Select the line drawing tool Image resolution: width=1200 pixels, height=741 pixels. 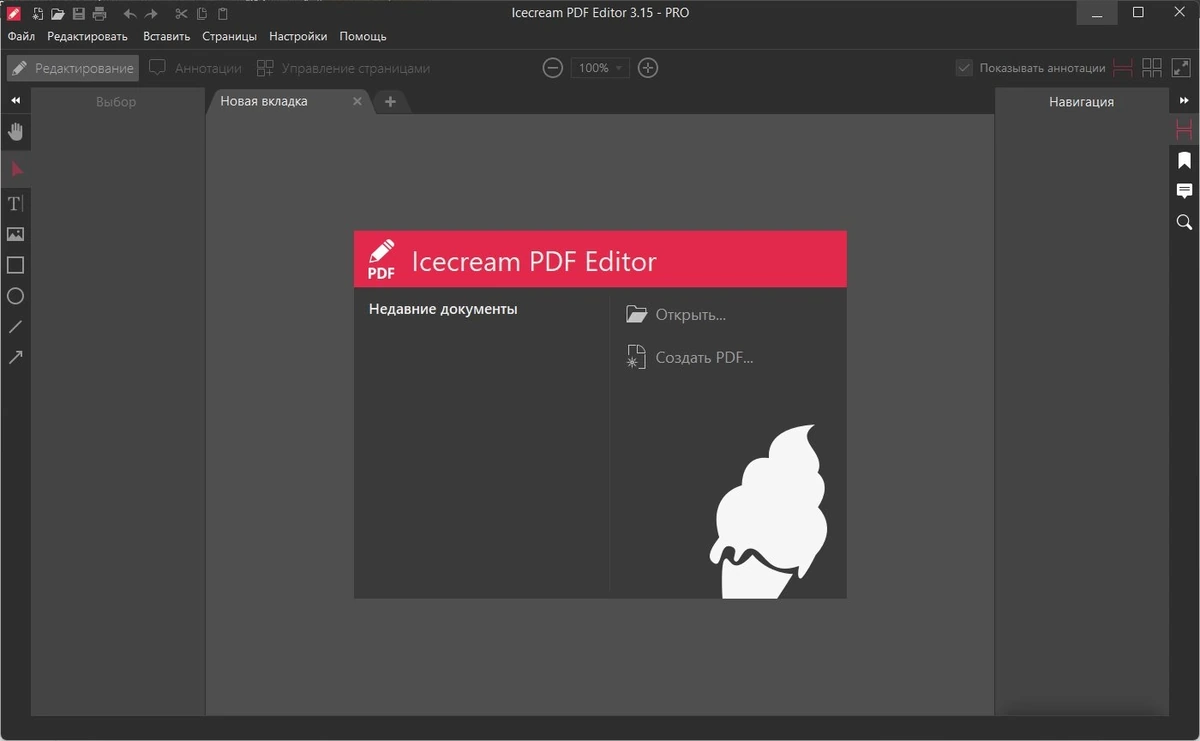tap(15, 327)
